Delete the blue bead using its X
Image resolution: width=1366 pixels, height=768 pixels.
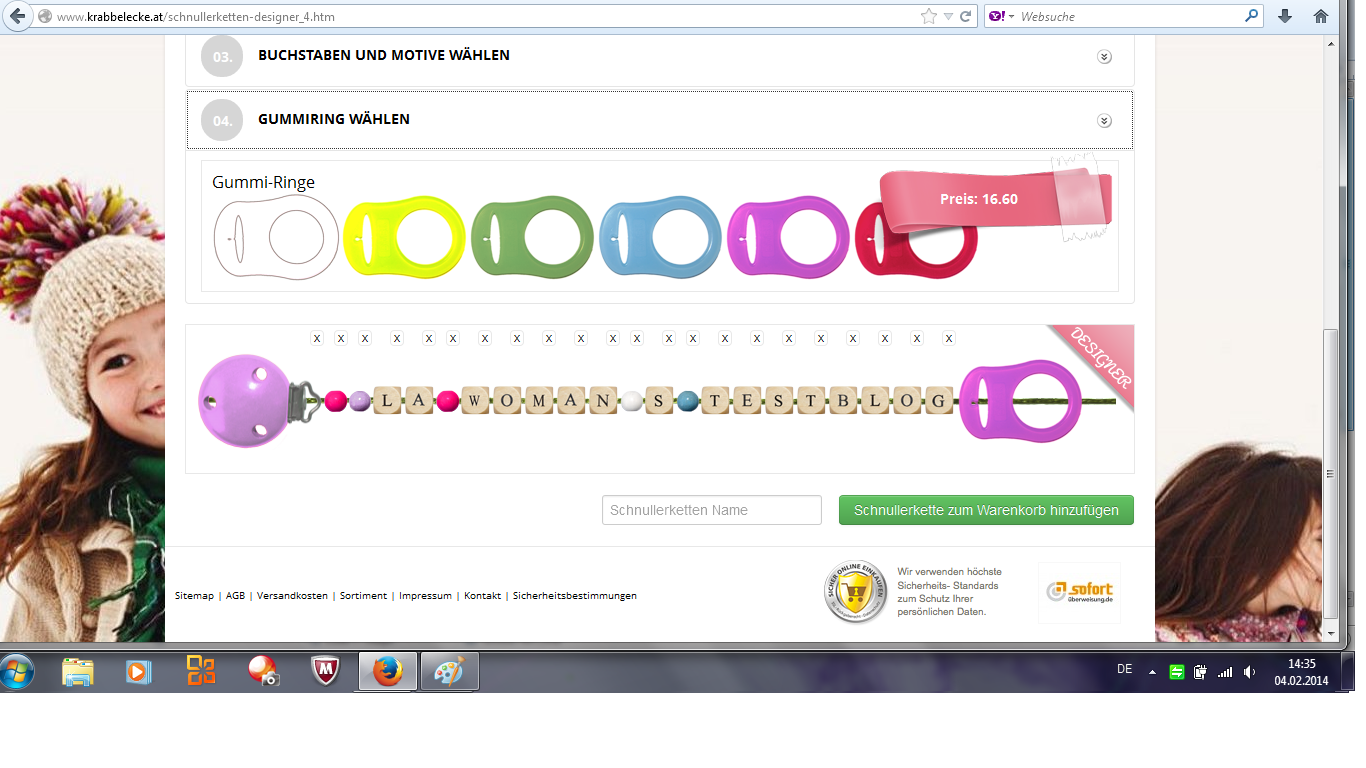tap(693, 339)
